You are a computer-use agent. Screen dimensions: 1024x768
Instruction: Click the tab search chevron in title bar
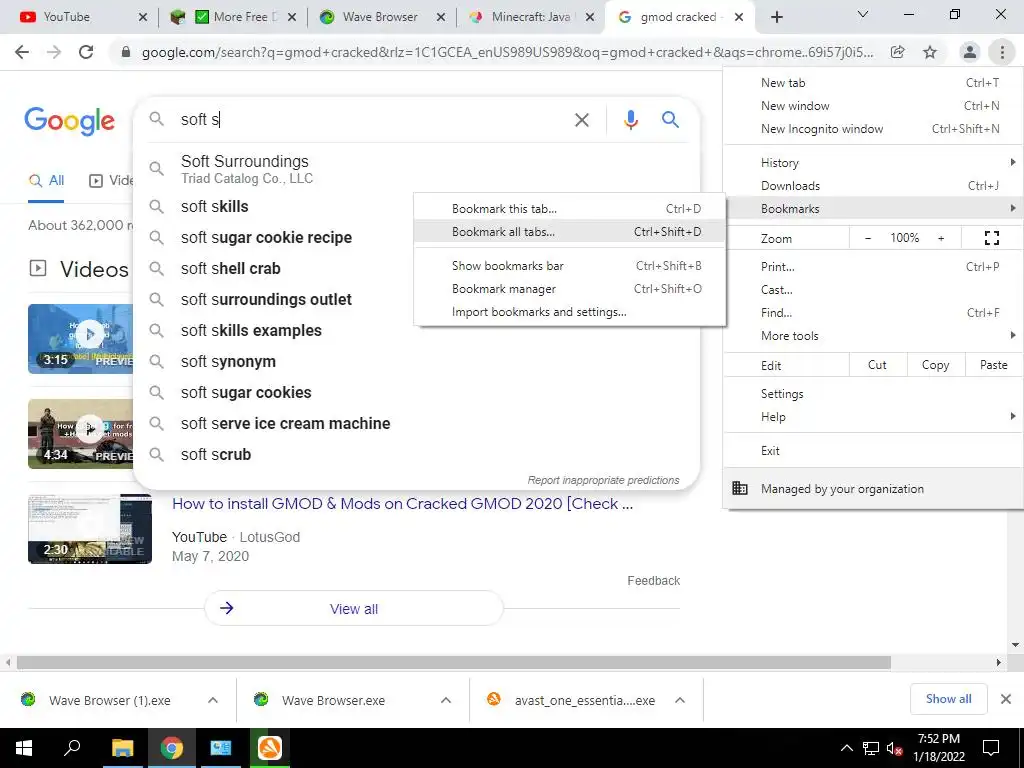pos(863,14)
